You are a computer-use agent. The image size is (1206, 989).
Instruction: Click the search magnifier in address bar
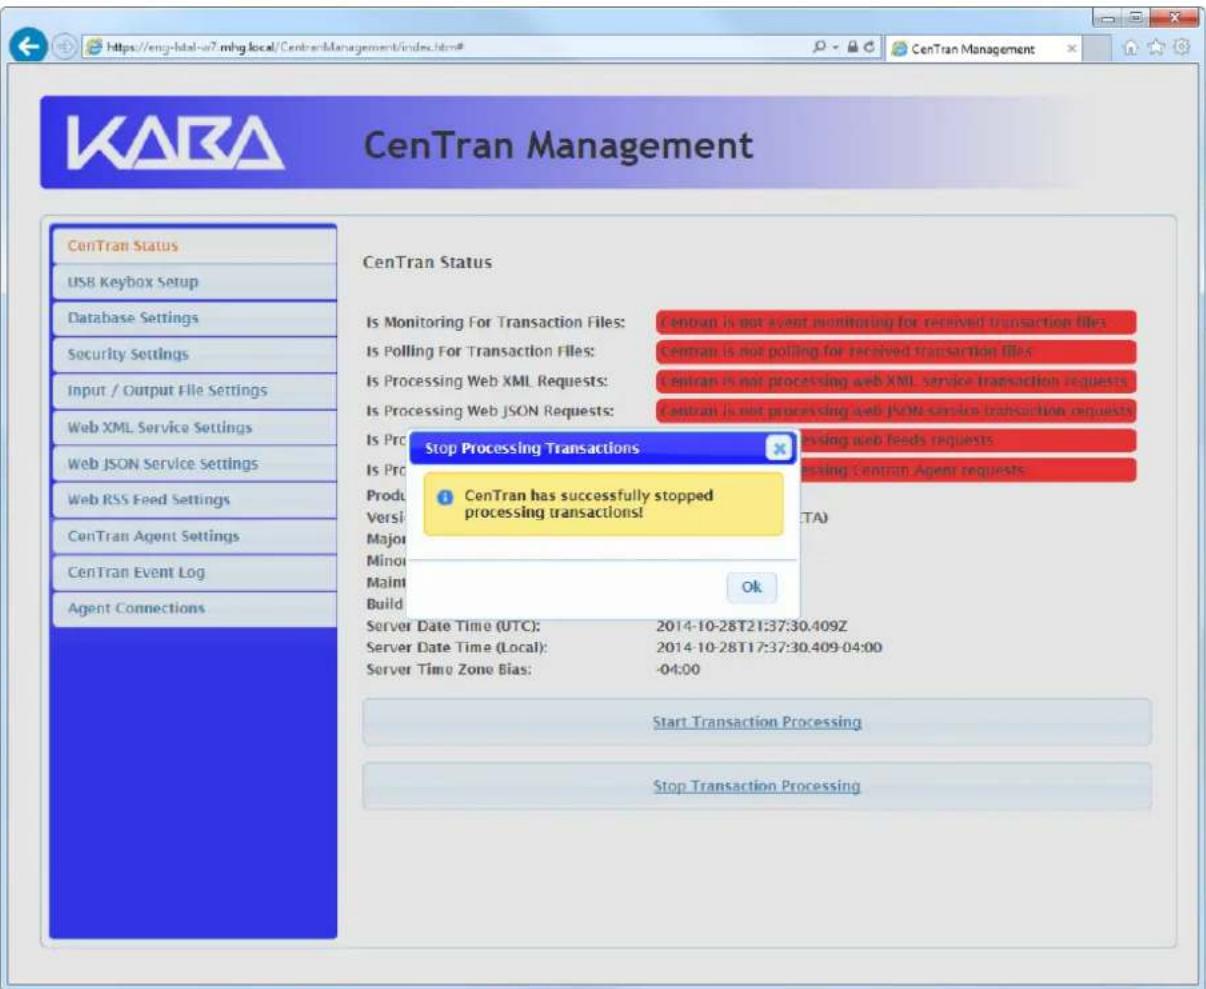[820, 49]
